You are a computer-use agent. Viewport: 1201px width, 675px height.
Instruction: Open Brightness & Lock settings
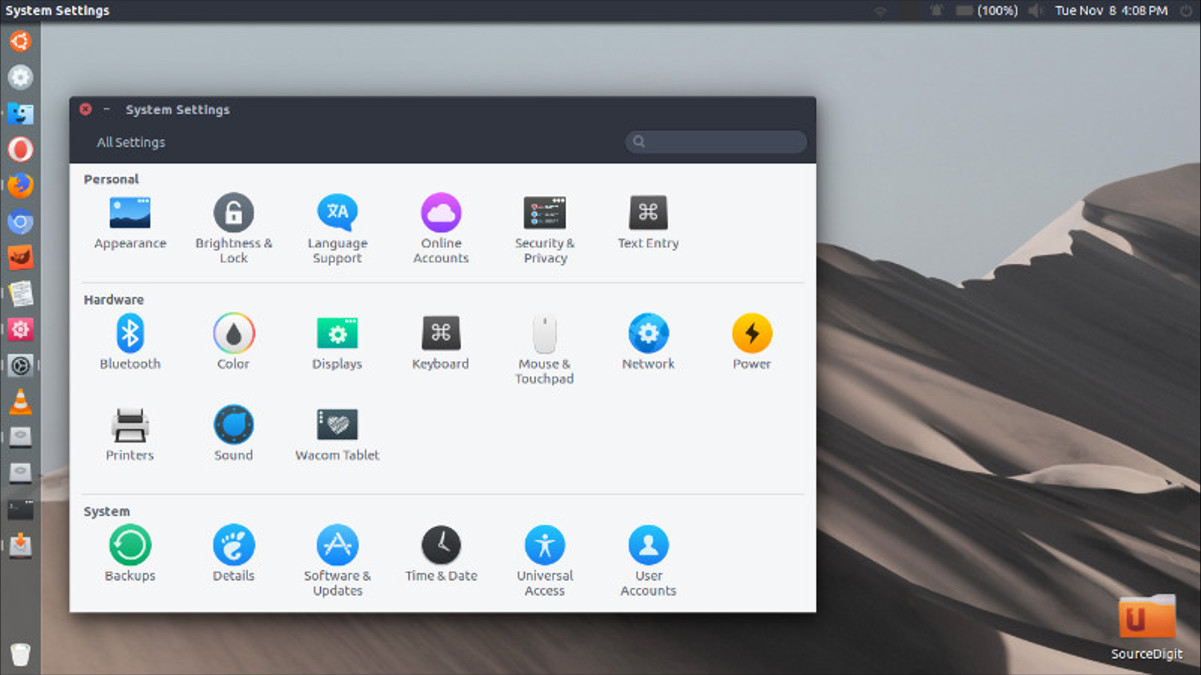(x=233, y=228)
